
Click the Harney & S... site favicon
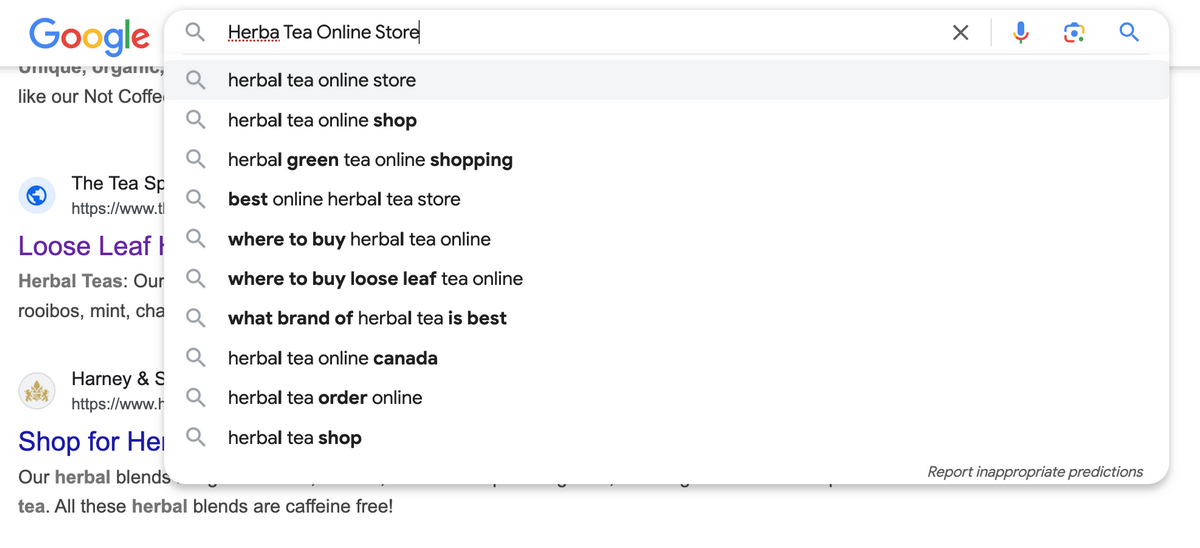click(37, 392)
